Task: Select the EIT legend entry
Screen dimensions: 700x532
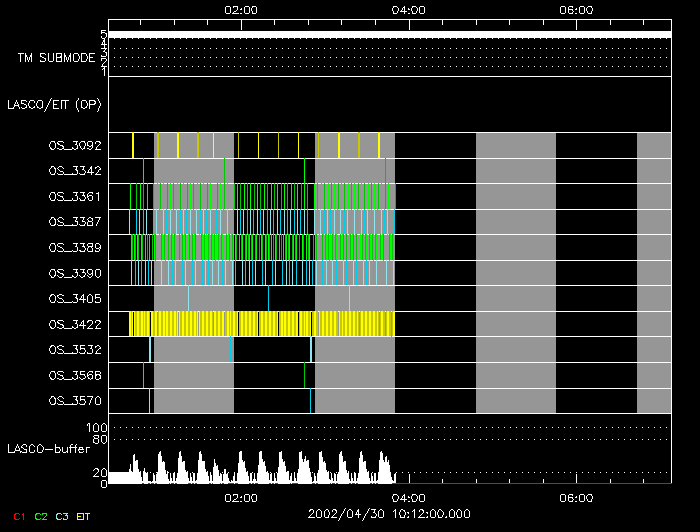Action: point(83,516)
